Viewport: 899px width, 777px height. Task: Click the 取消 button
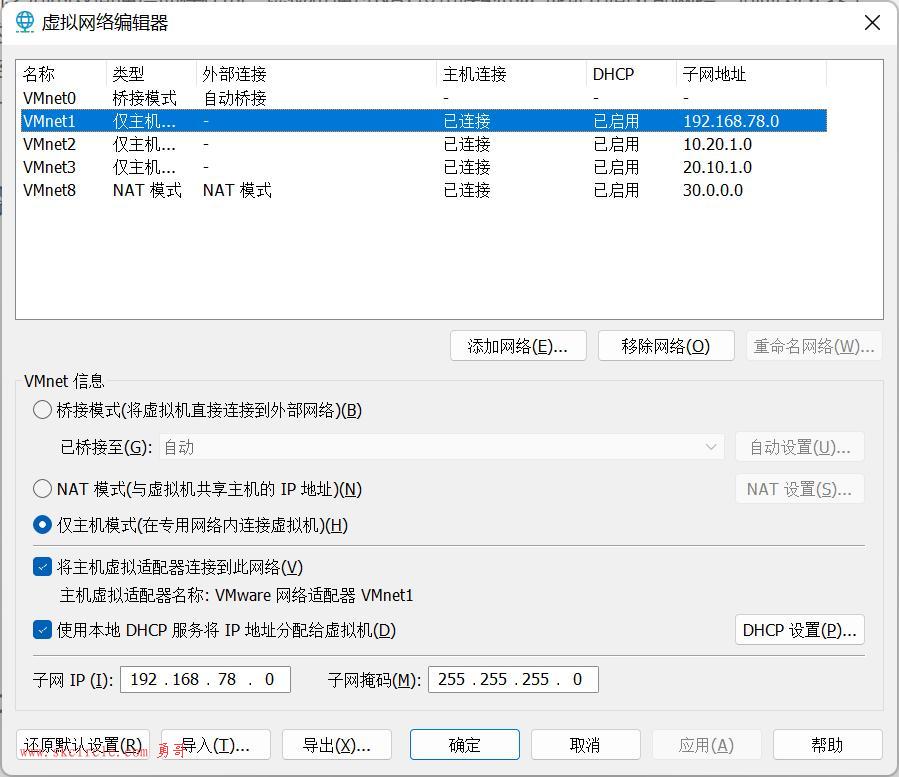(x=586, y=745)
